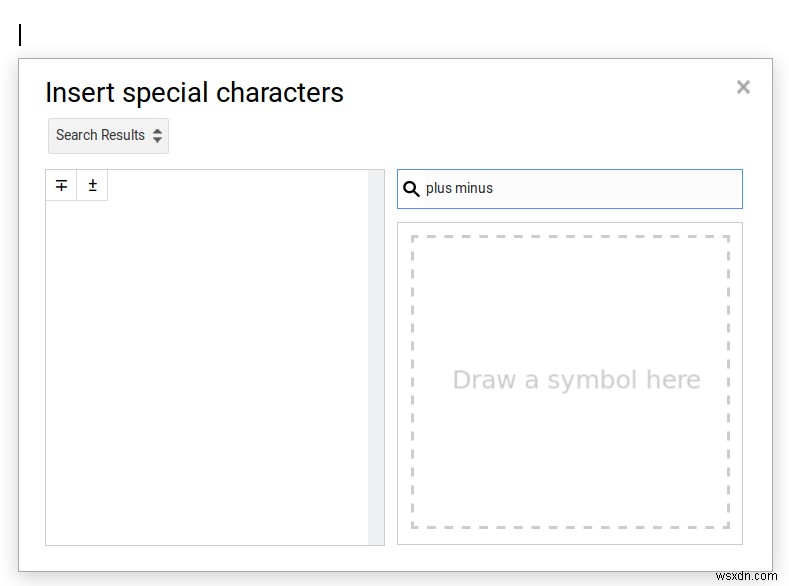Screen dimensions: 789x586
Task: Click inside the dashed drawing canvas
Action: tap(570, 300)
